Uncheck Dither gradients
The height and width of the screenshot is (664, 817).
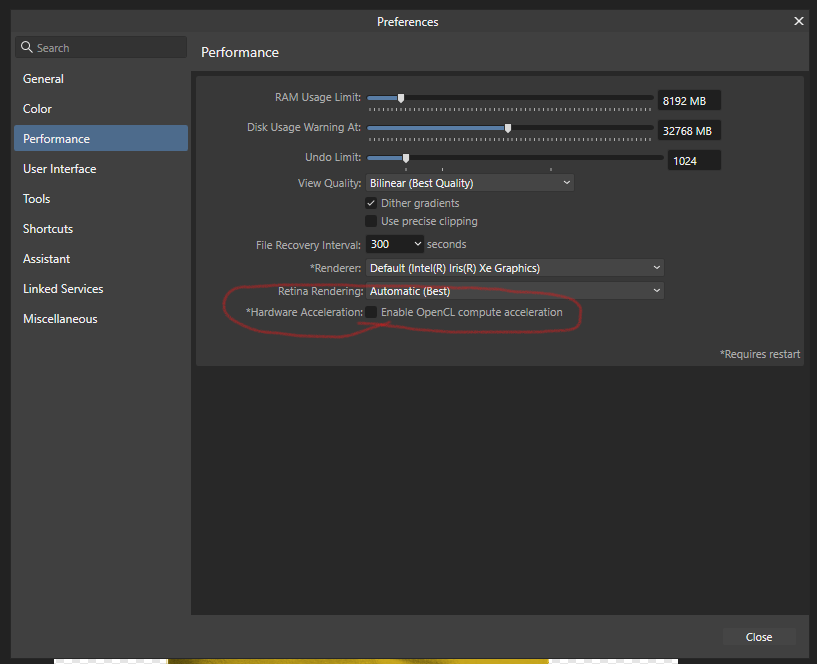pyautogui.click(x=370, y=202)
